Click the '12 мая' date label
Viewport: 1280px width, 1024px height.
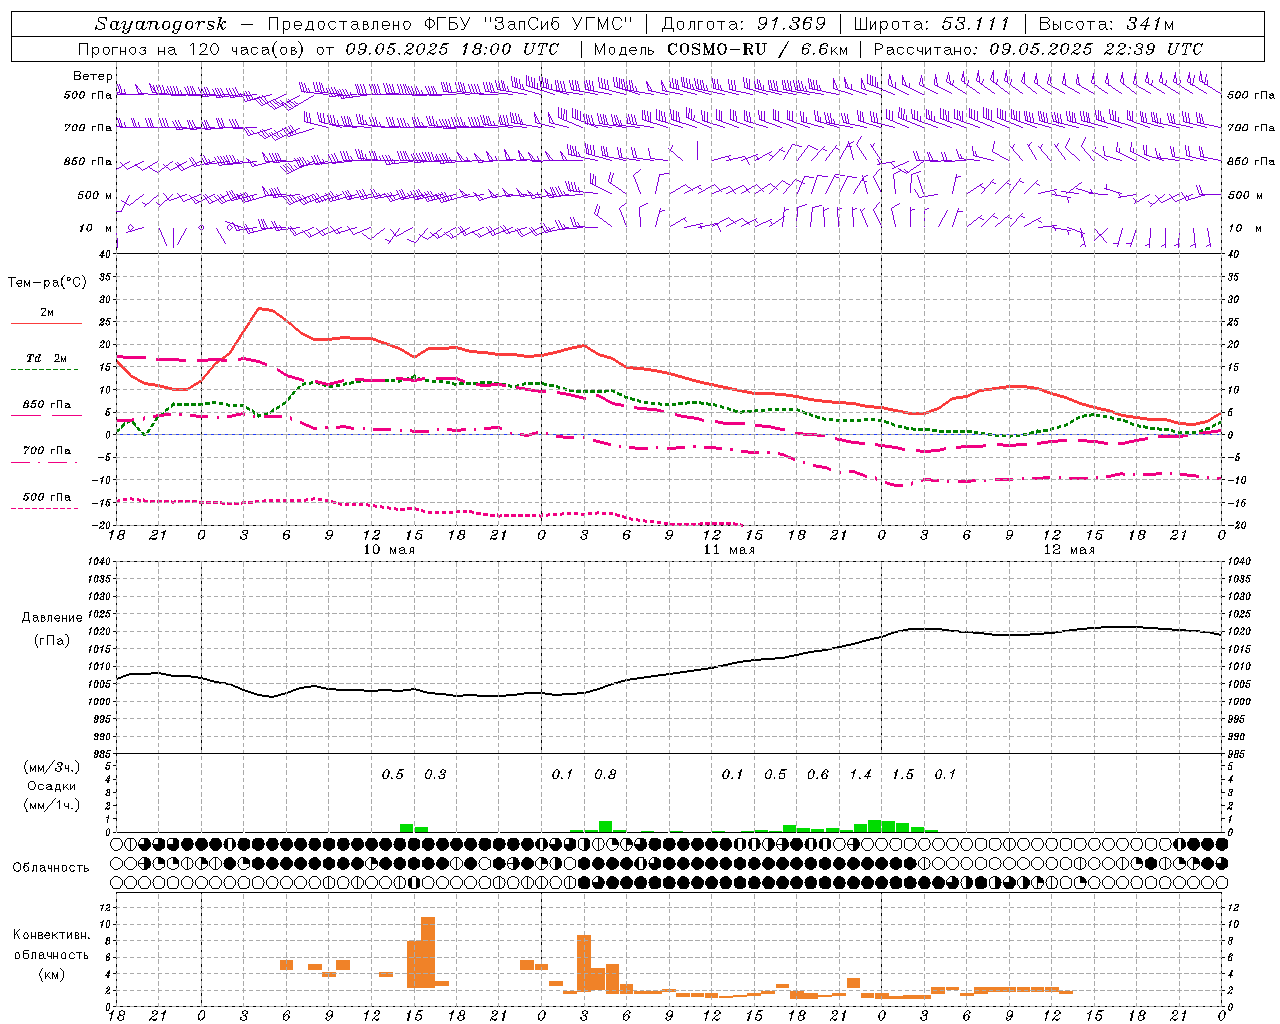pyautogui.click(x=1069, y=550)
